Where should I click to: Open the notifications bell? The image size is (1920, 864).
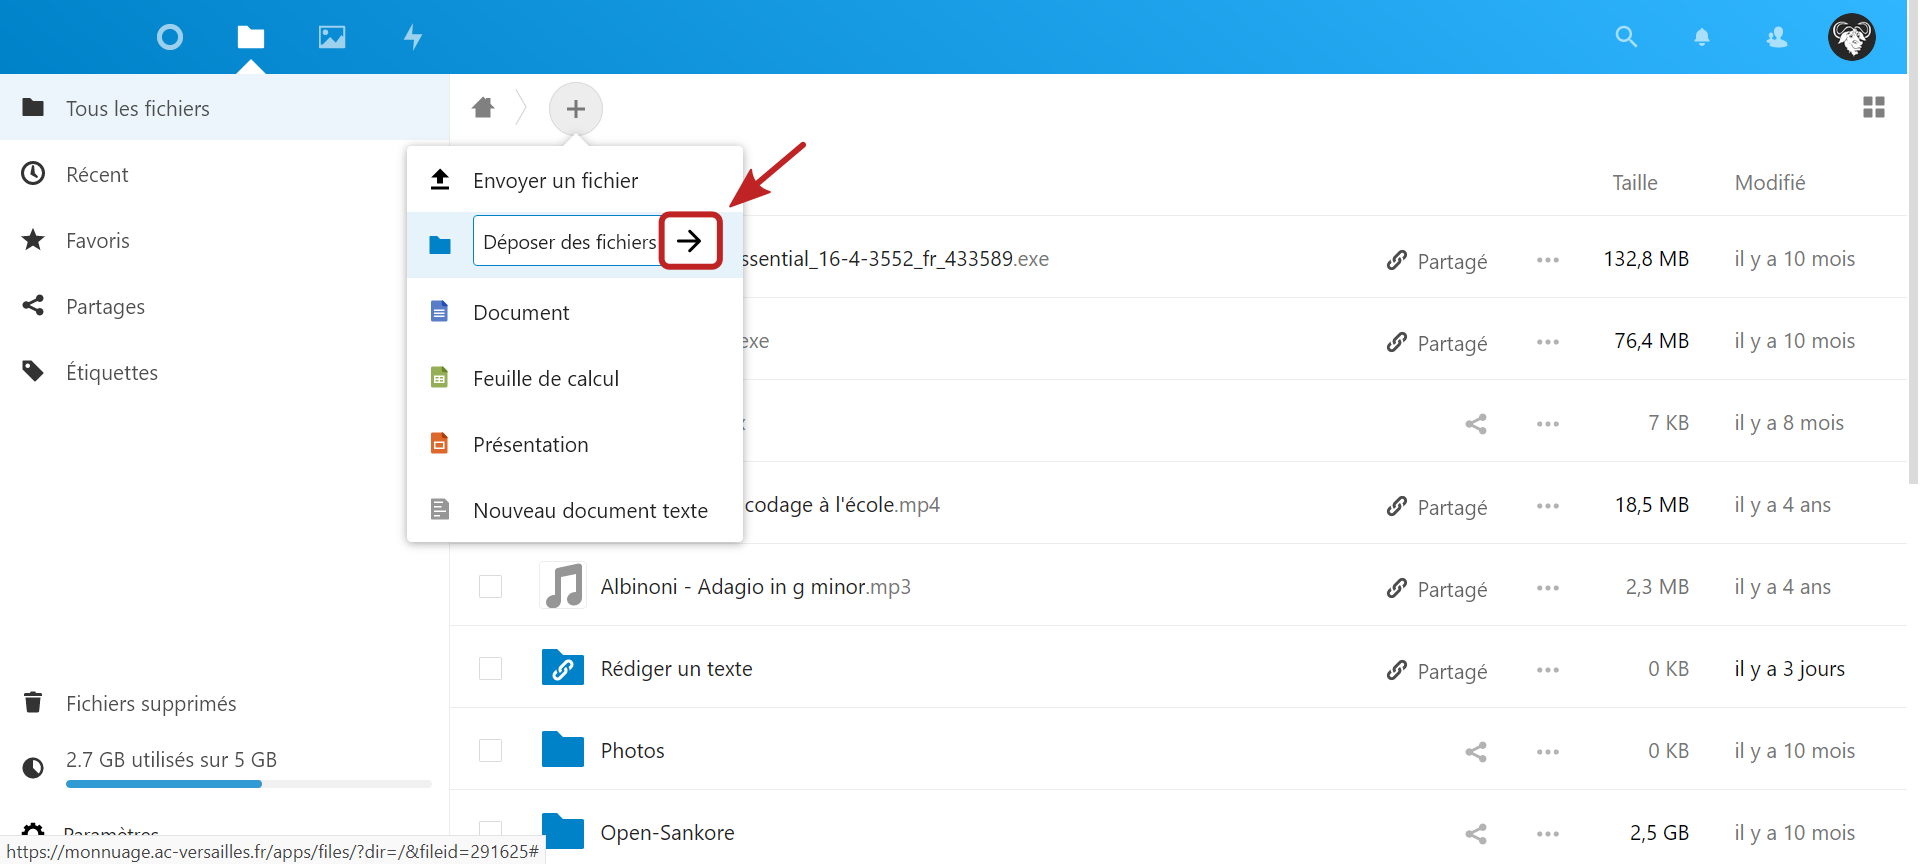pos(1701,37)
